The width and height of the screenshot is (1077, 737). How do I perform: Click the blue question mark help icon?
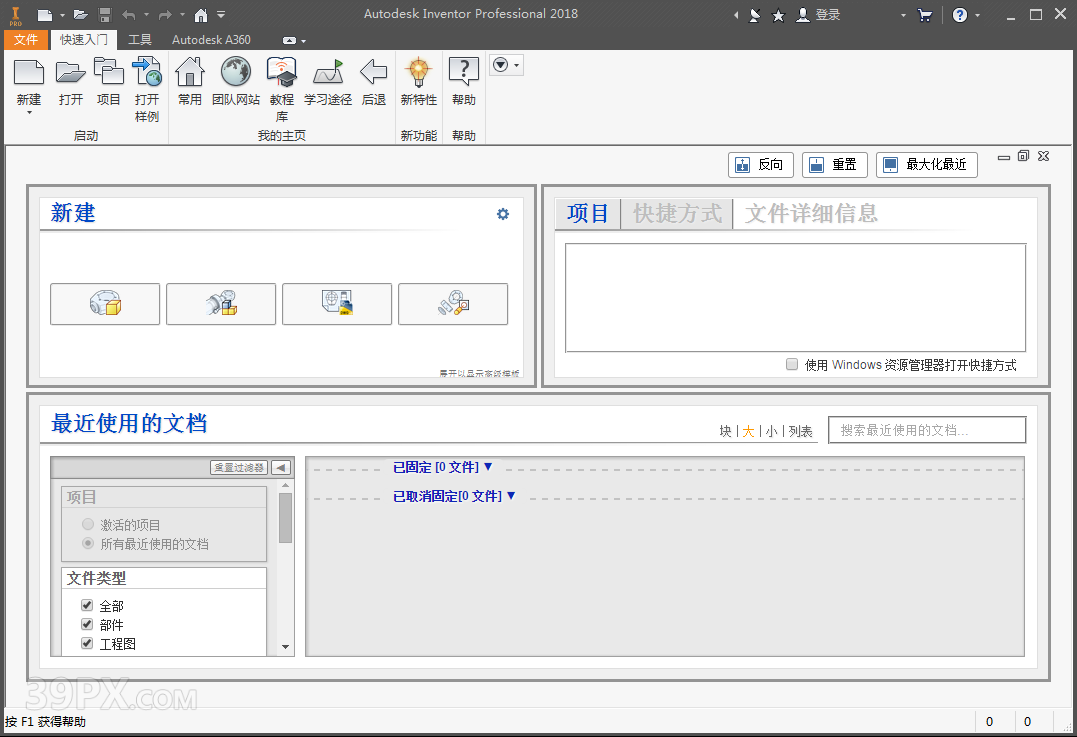pyautogui.click(x=960, y=15)
